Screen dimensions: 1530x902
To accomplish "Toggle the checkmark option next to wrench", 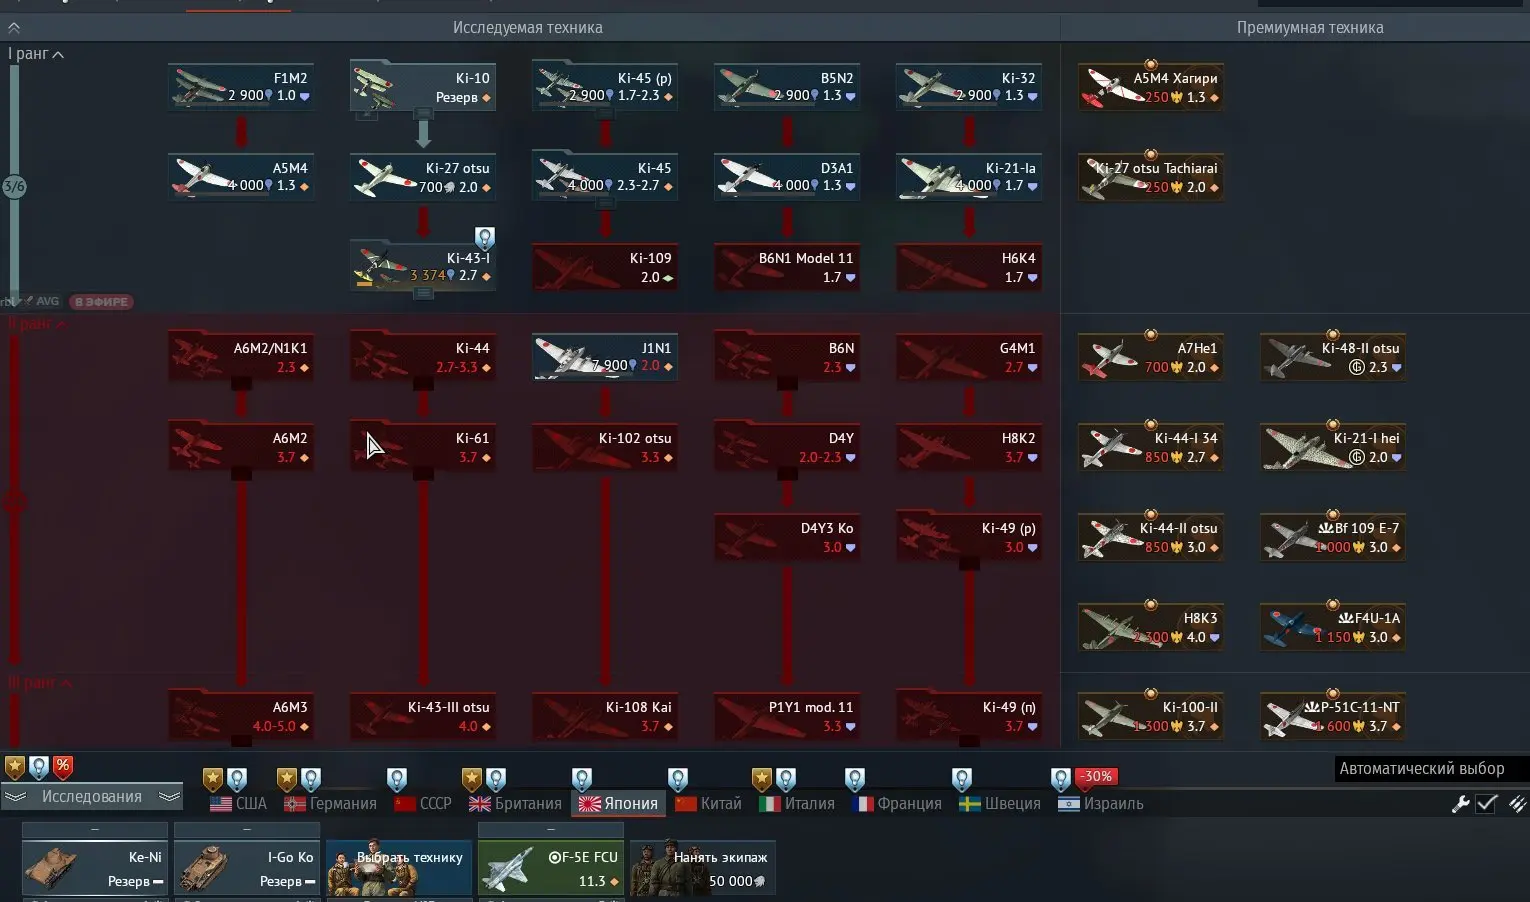I will (1487, 804).
